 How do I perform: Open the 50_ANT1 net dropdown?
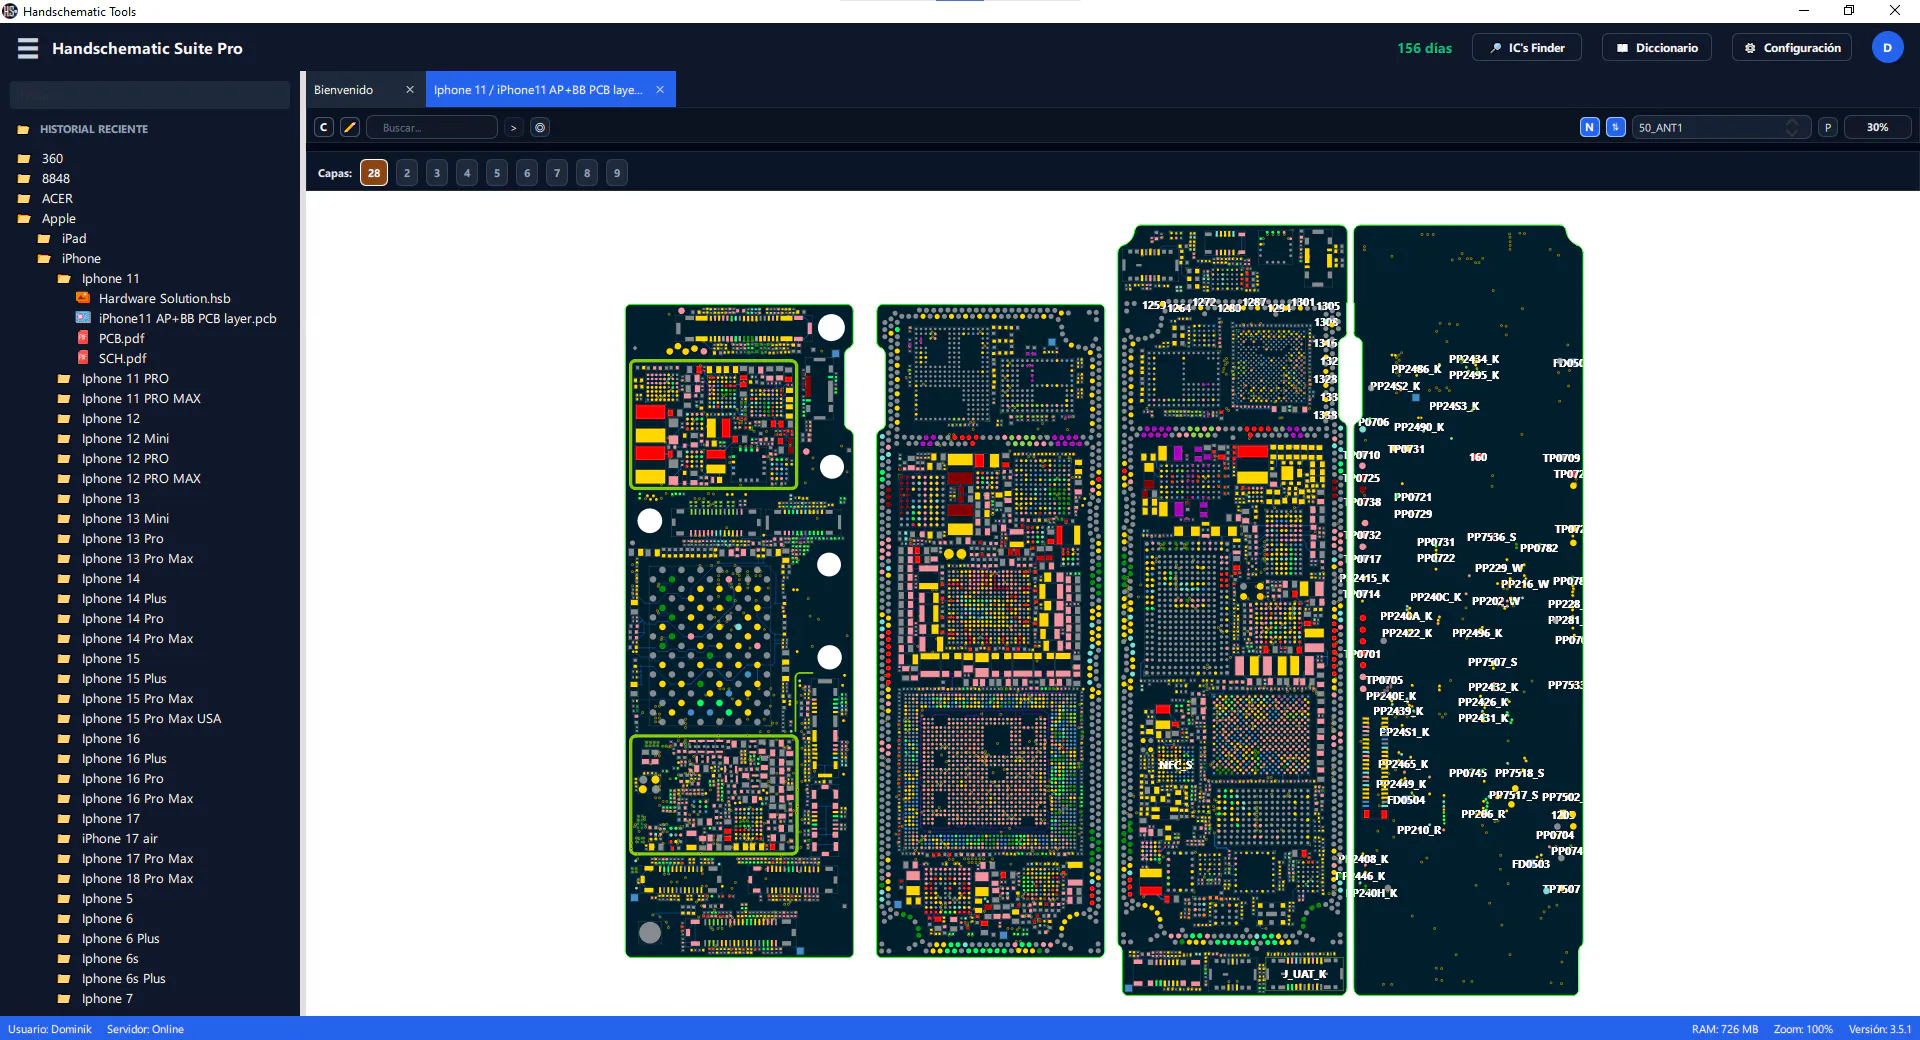(x=1720, y=127)
